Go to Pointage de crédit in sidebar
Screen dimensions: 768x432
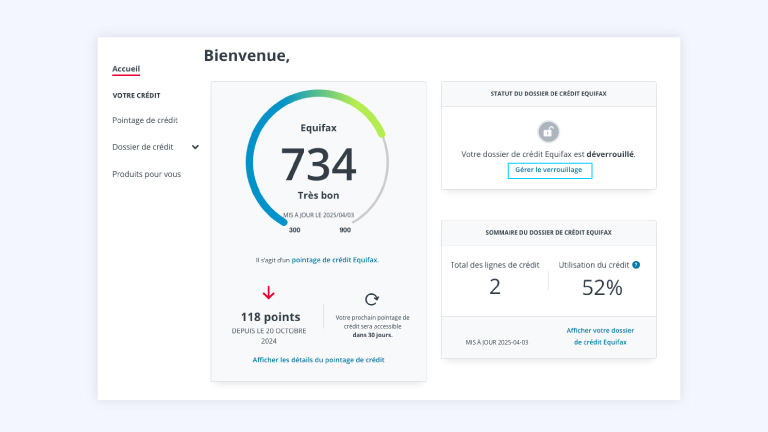click(145, 120)
